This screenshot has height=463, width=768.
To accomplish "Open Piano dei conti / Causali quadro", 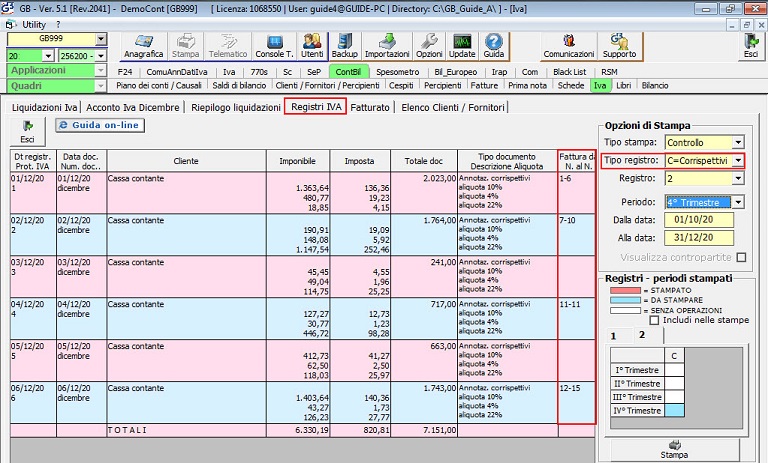I will [159, 86].
